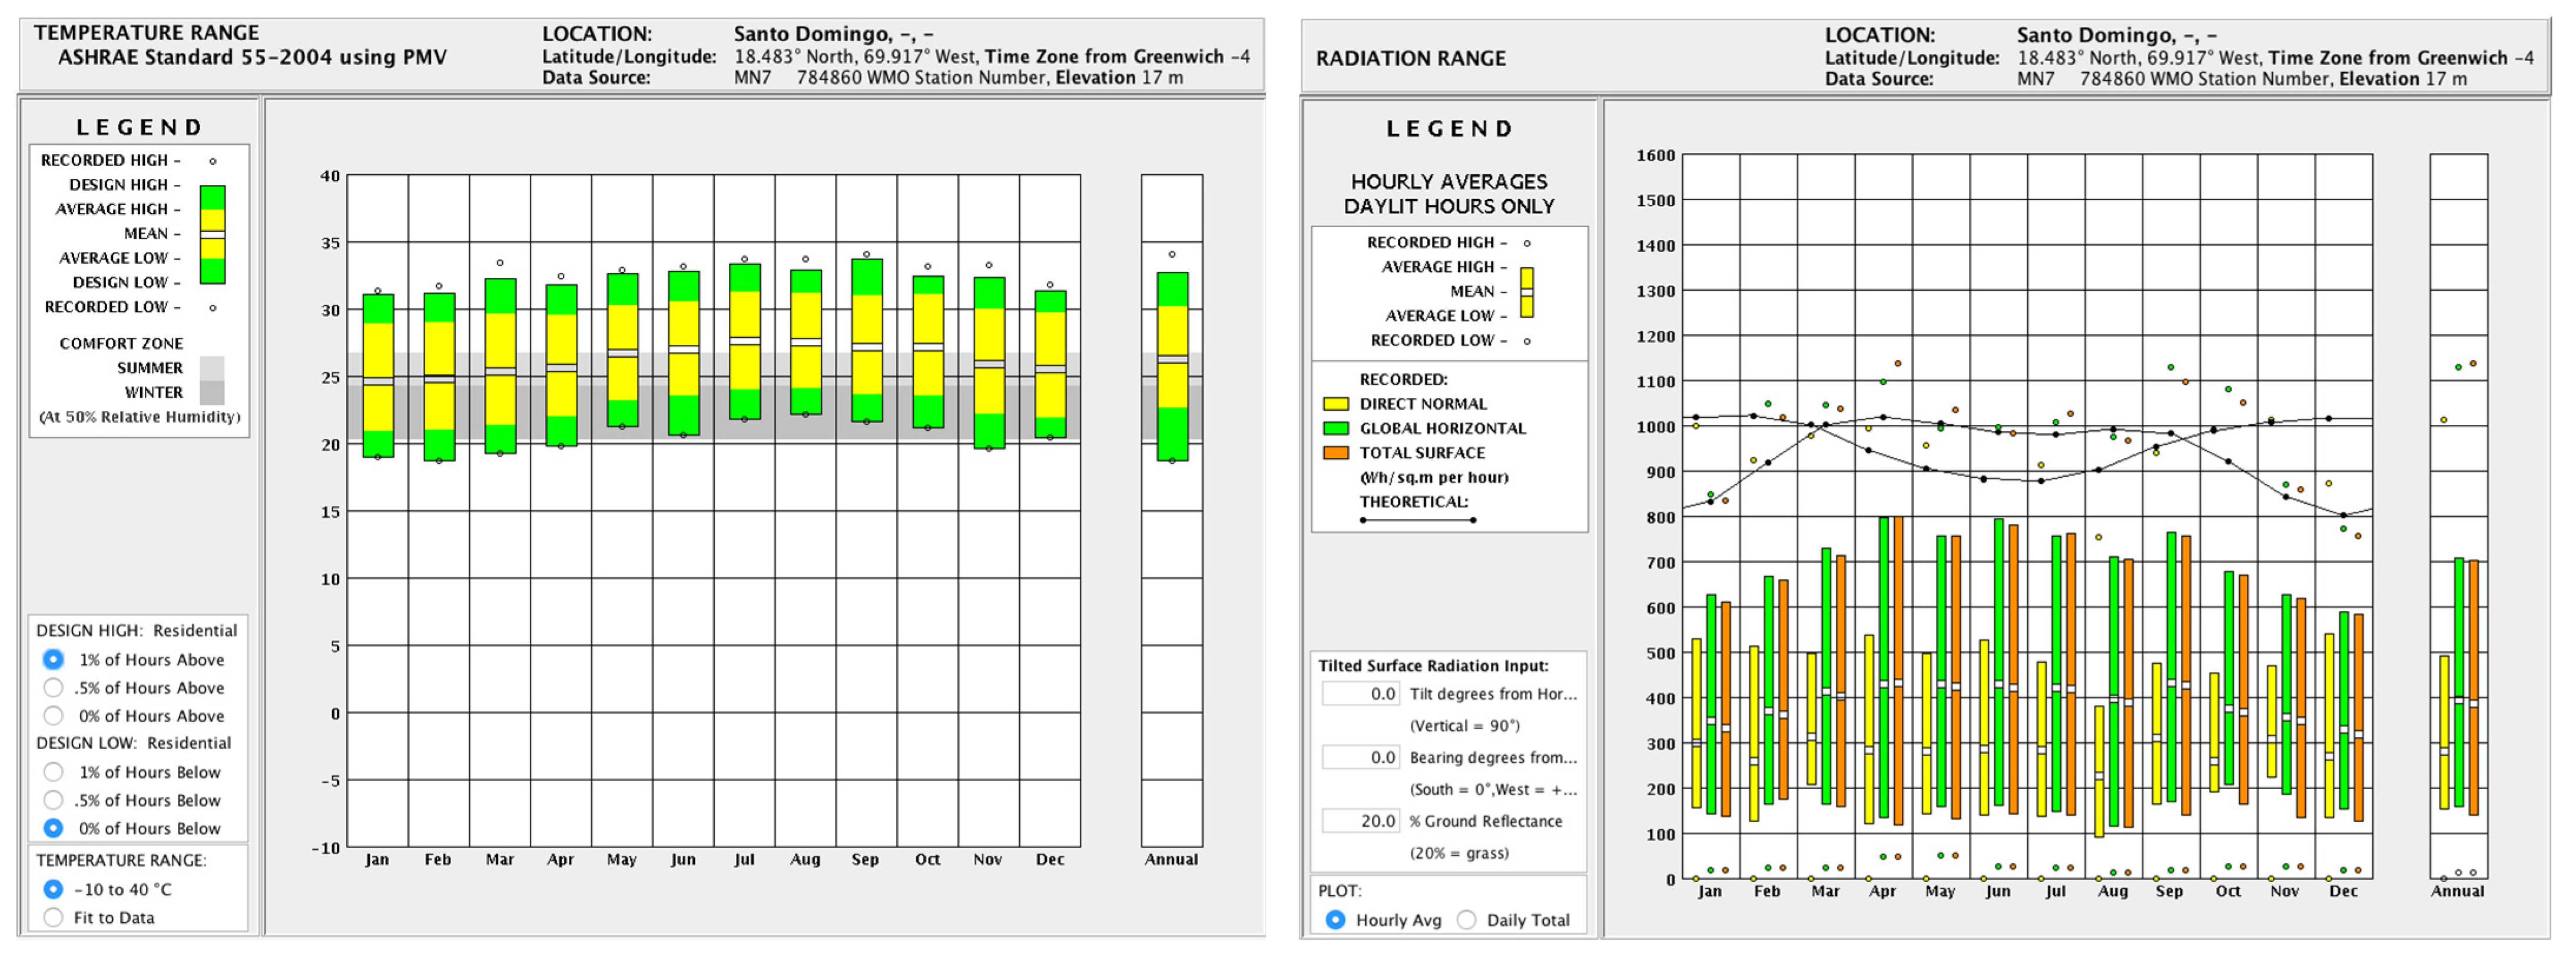Screen dimensions: 2576x954
Task: Click the Summer comfort zone gray swatch
Action: (212, 368)
